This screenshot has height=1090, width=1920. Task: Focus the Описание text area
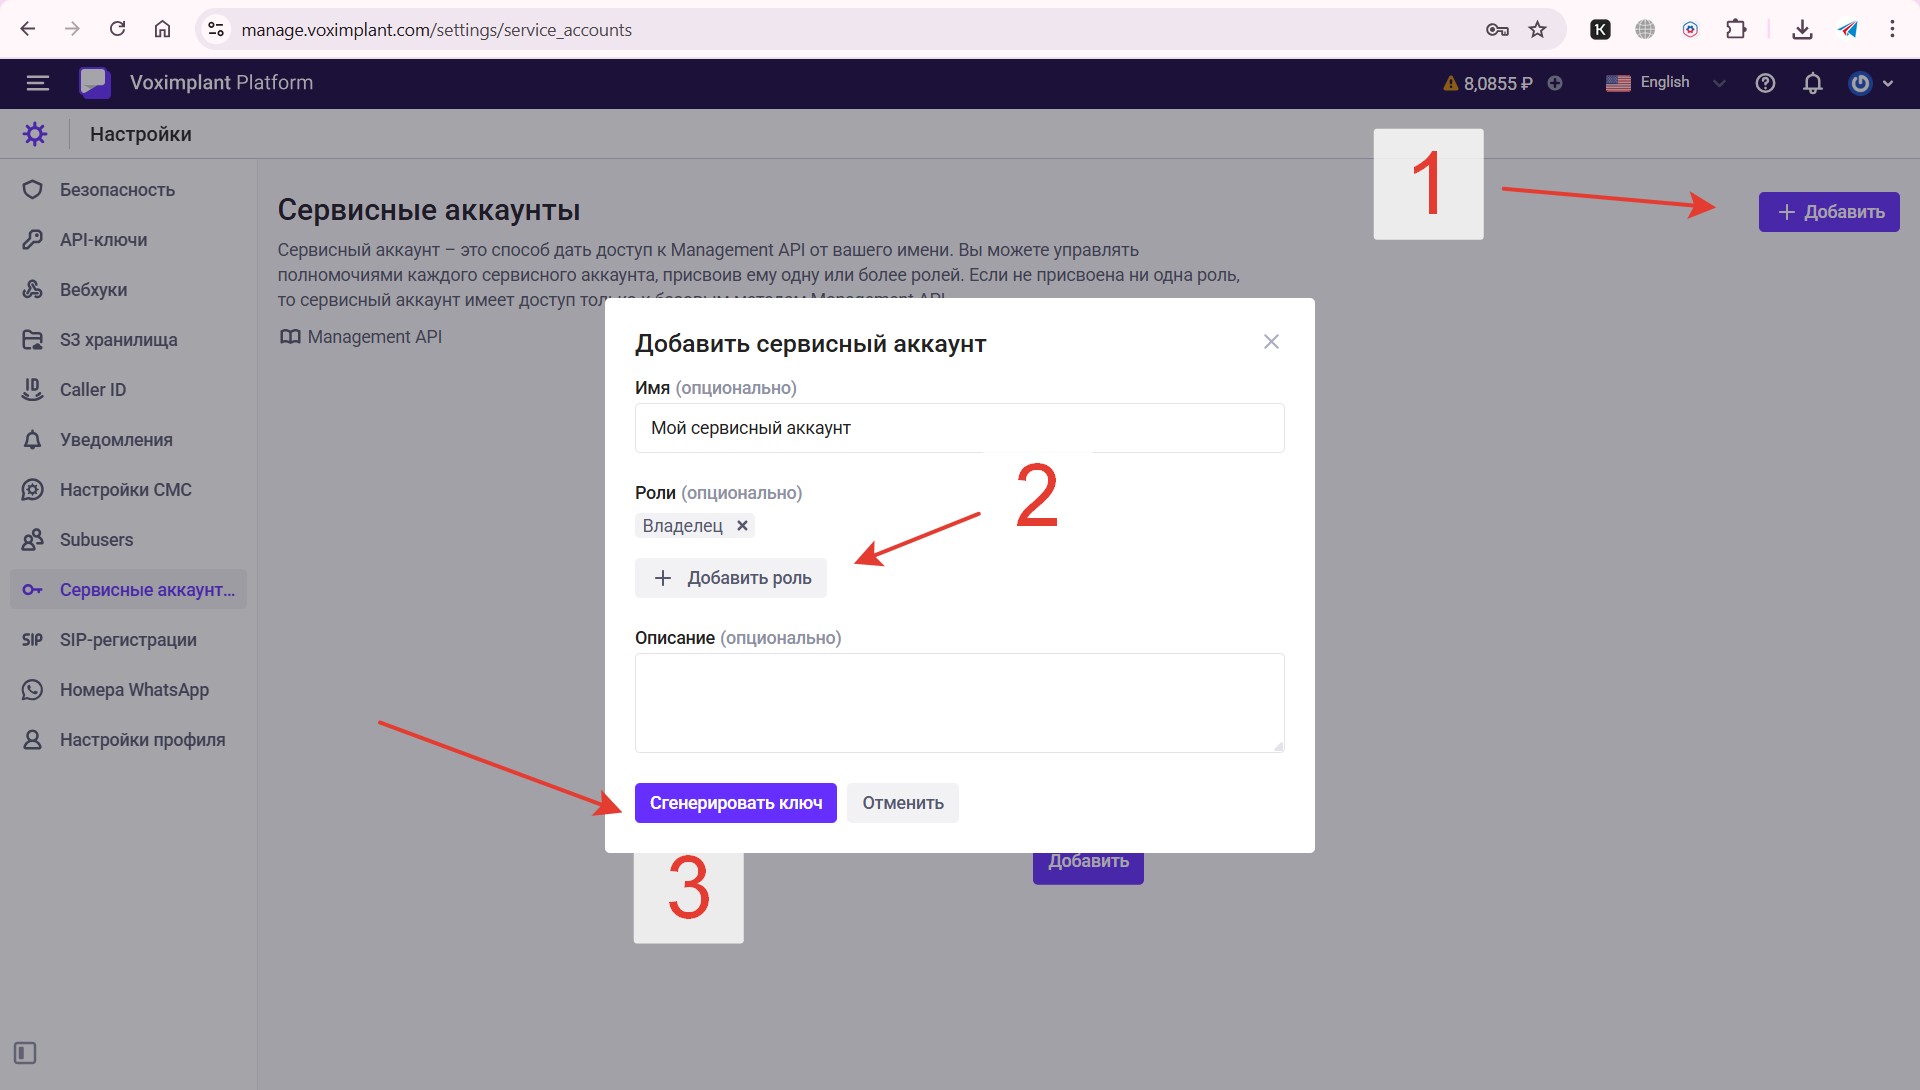click(959, 702)
